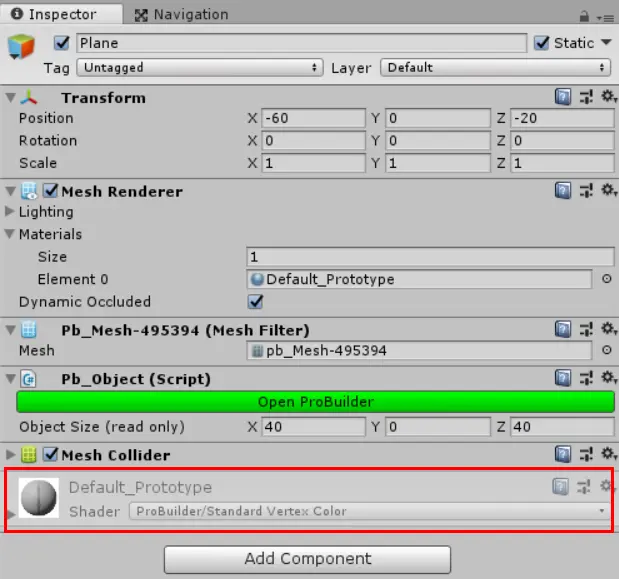
Task: Pick material with Element 0 object picker
Action: (x=607, y=279)
